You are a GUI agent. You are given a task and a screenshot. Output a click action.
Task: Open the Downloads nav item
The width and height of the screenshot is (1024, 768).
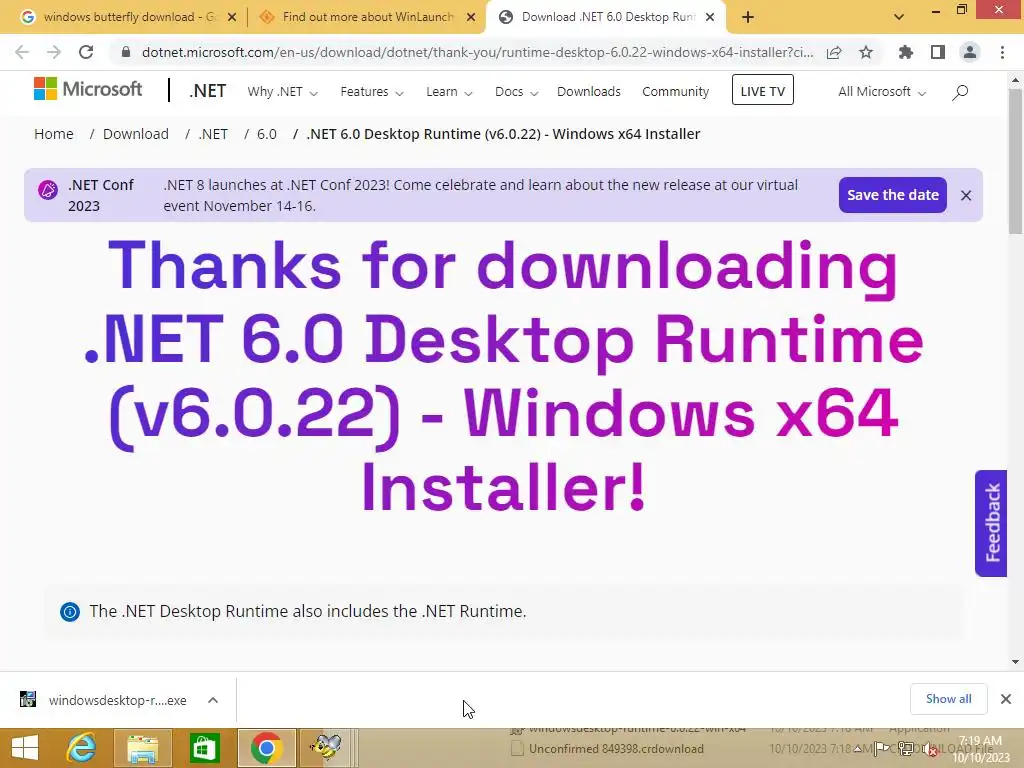pos(588,92)
